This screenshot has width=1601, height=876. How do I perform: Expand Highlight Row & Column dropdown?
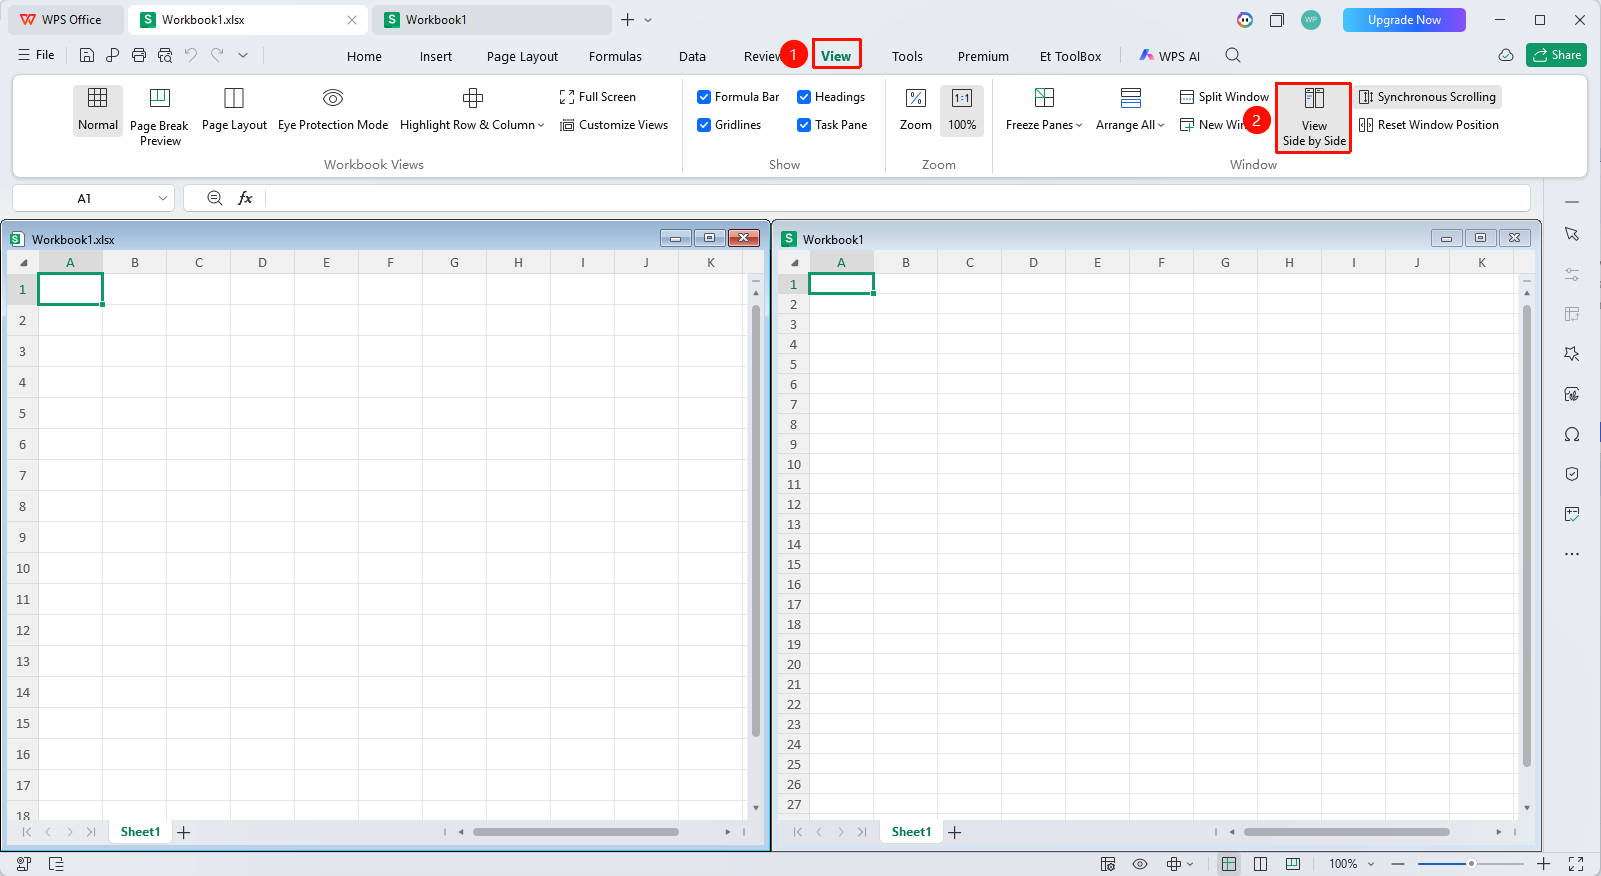pos(541,126)
